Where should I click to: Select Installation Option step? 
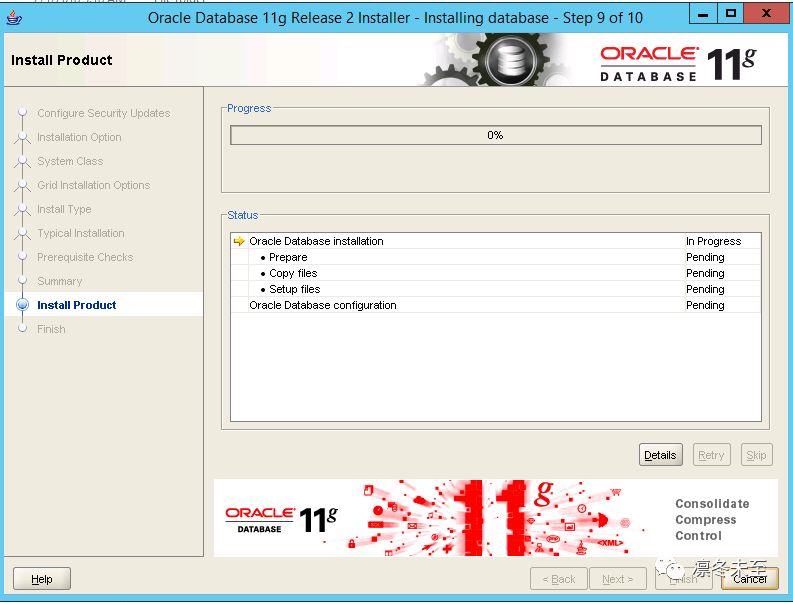[x=79, y=137]
